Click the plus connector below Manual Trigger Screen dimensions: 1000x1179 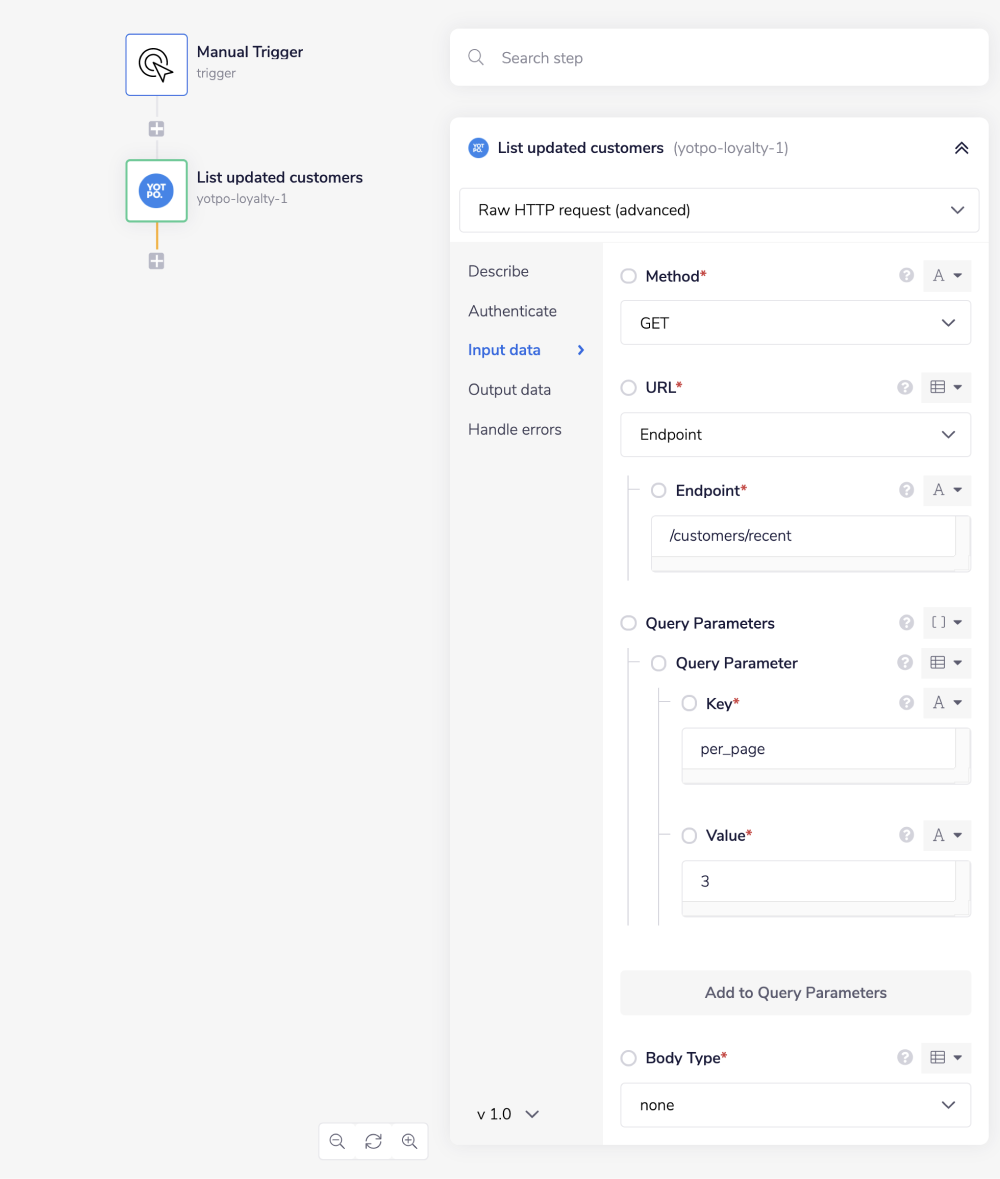click(x=156, y=129)
